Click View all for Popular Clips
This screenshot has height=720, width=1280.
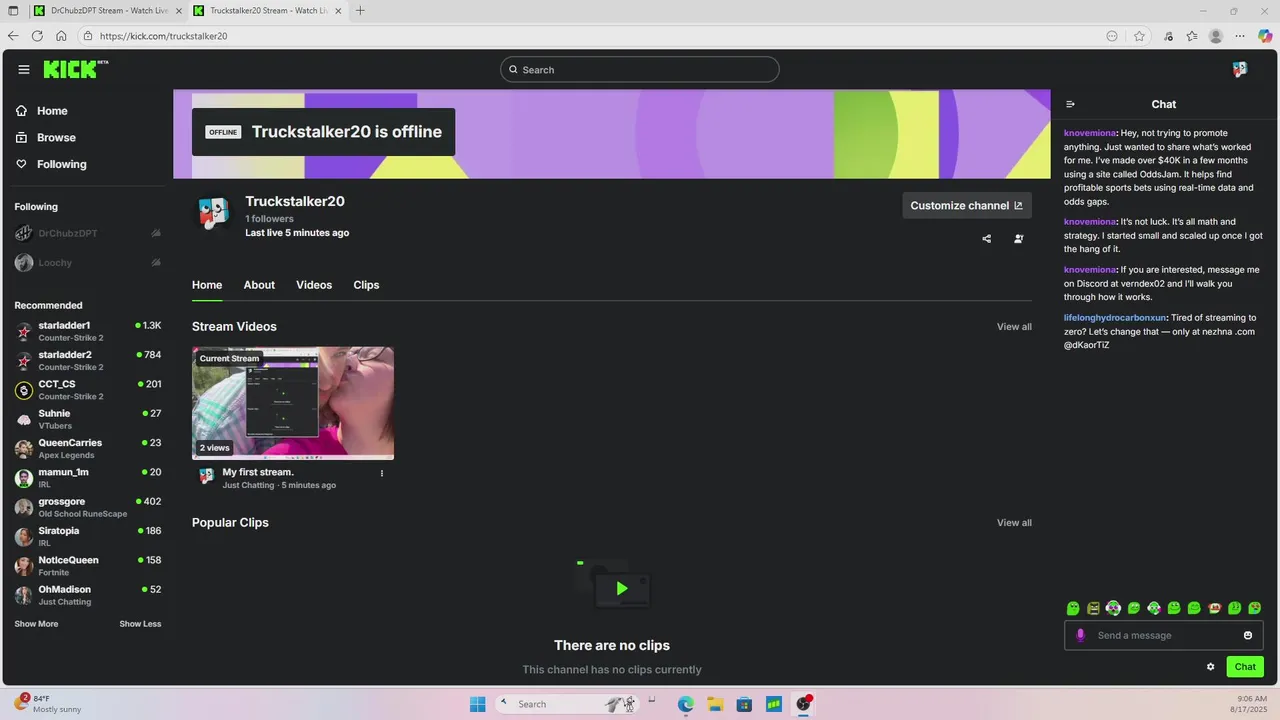pyautogui.click(x=1014, y=523)
